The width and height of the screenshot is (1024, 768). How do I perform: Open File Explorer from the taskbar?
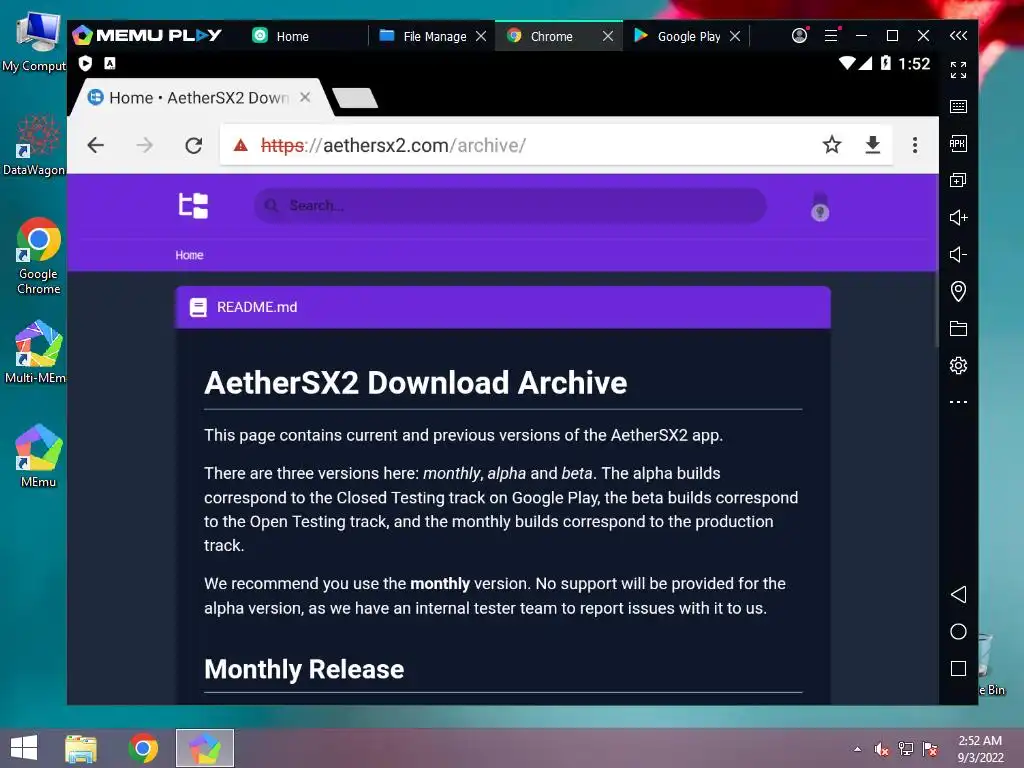(81, 748)
